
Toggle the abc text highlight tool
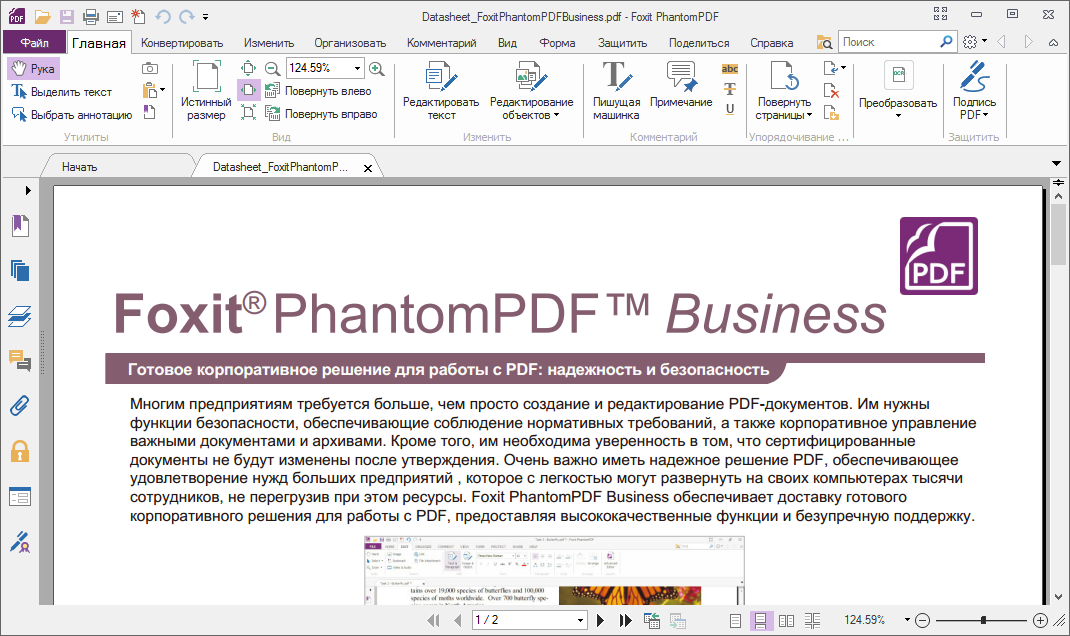click(729, 68)
